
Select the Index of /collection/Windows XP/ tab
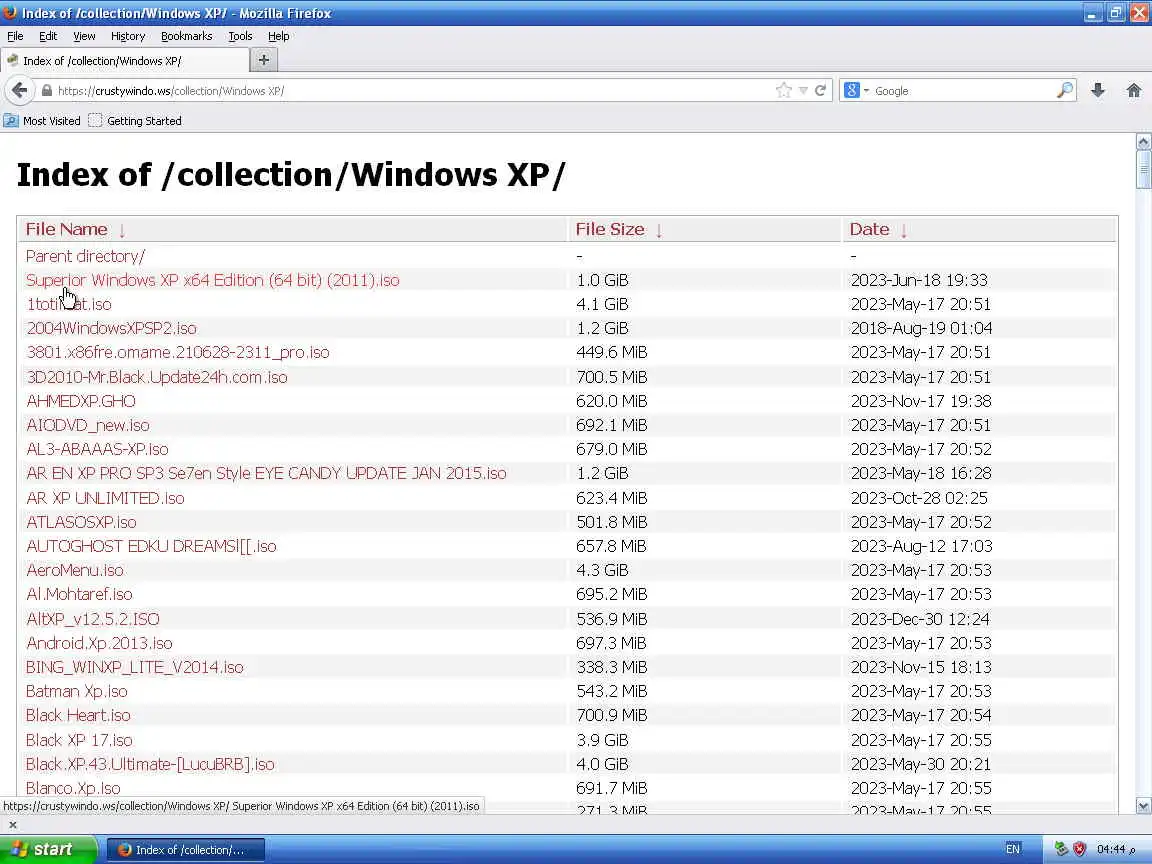click(125, 60)
